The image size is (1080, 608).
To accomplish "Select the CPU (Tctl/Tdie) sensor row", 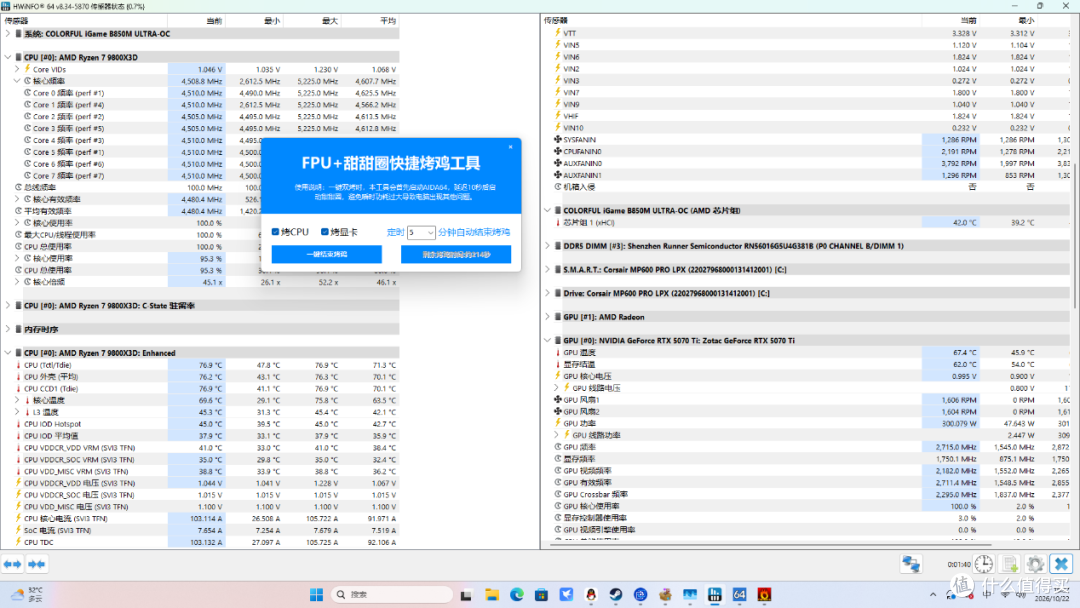I will (202, 365).
